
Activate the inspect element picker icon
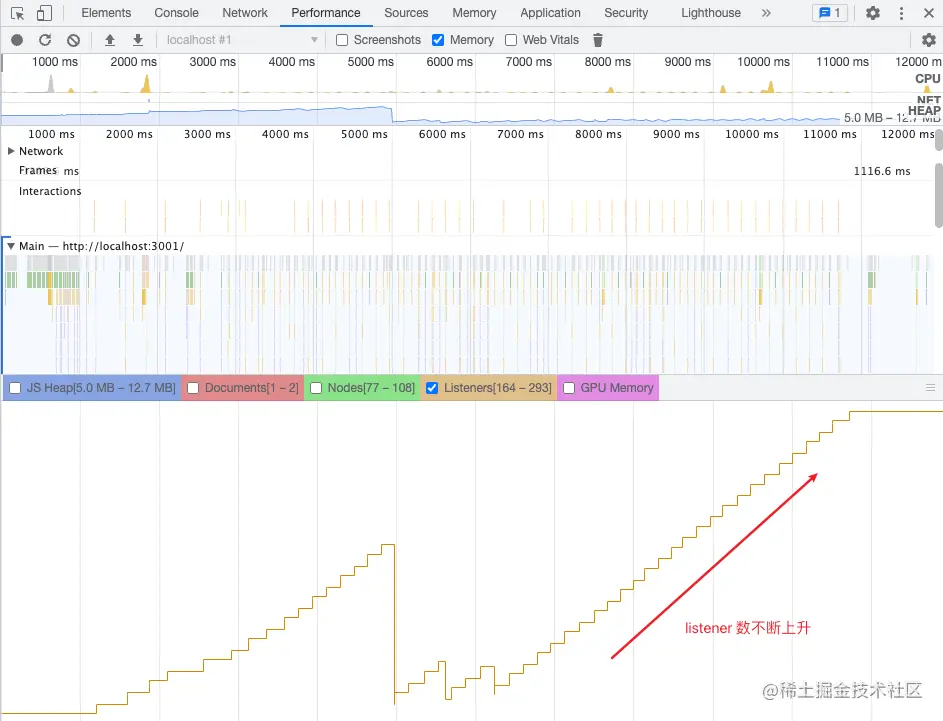click(17, 13)
